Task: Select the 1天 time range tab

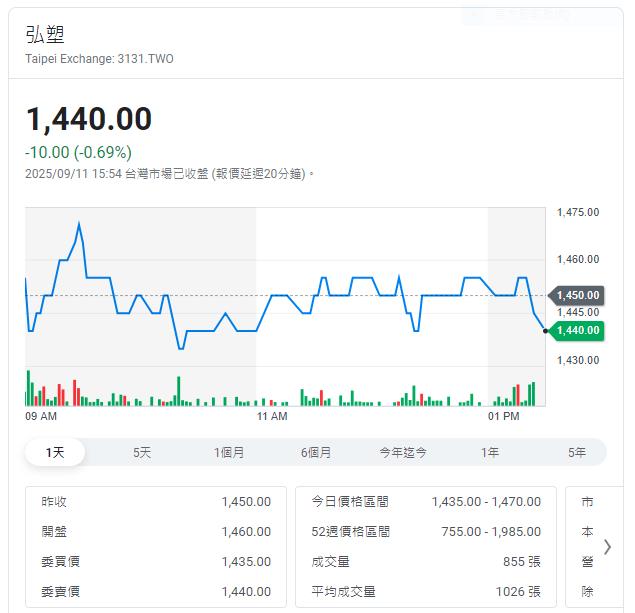Action: (55, 452)
